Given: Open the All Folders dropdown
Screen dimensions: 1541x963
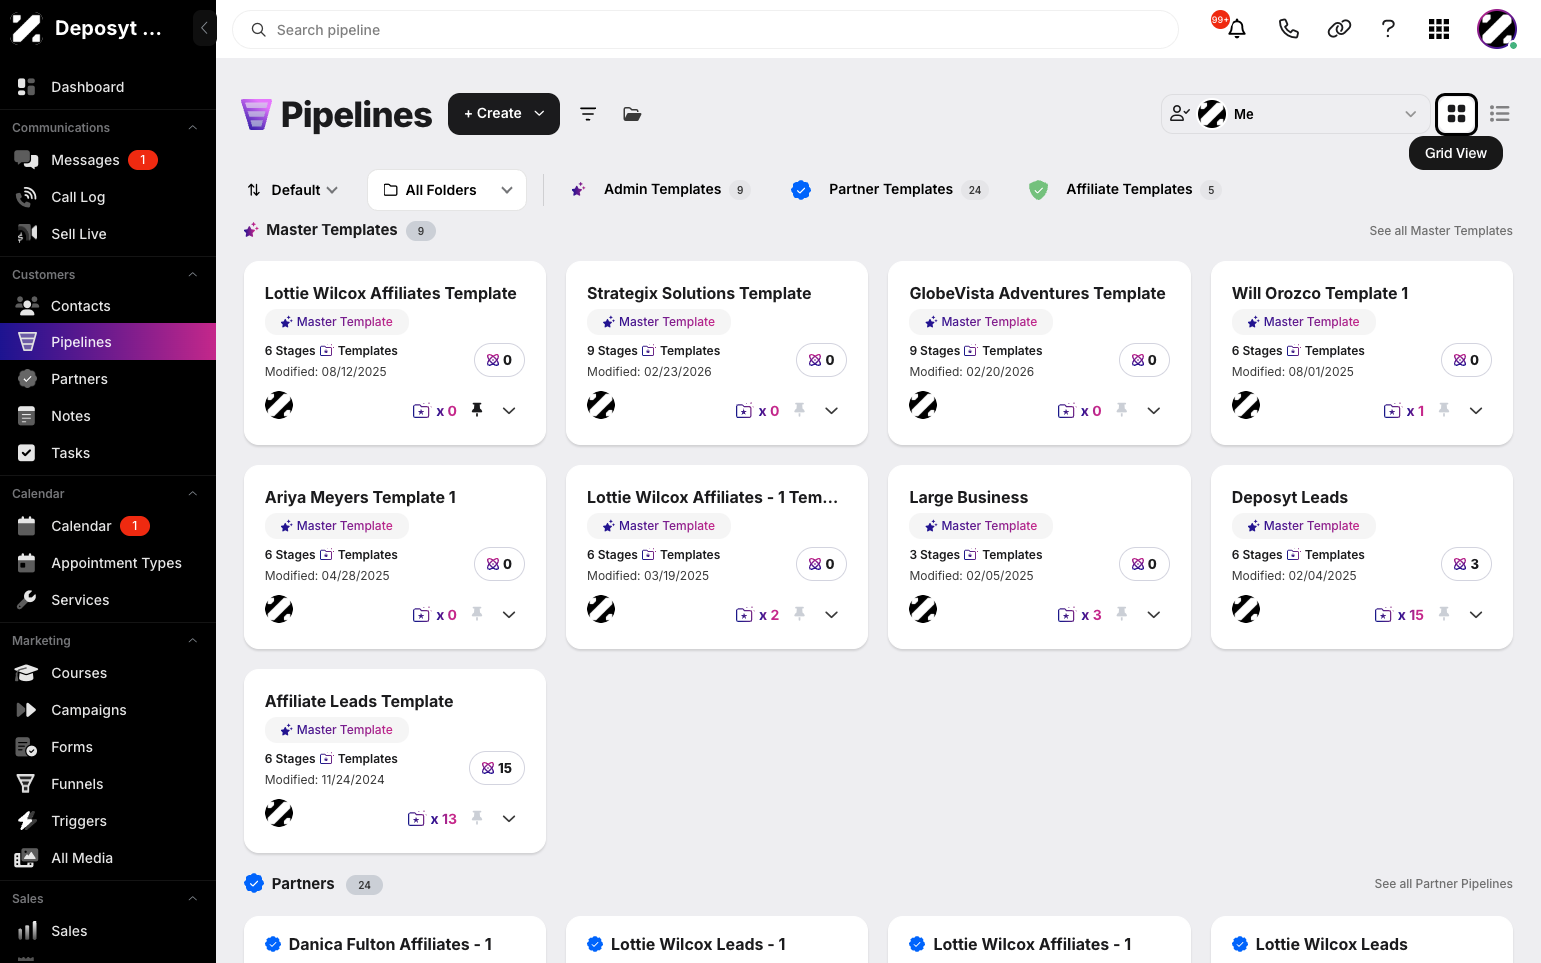Looking at the screenshot, I should click(447, 190).
